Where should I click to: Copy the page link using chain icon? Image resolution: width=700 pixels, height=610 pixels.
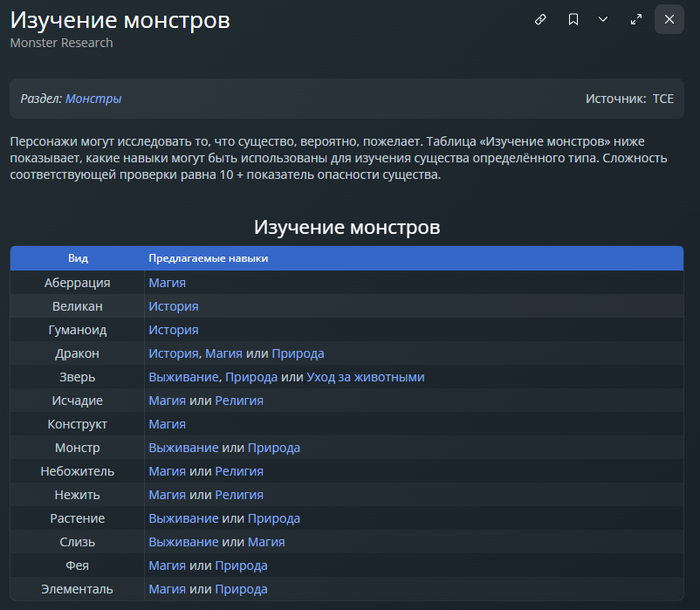pyautogui.click(x=540, y=19)
